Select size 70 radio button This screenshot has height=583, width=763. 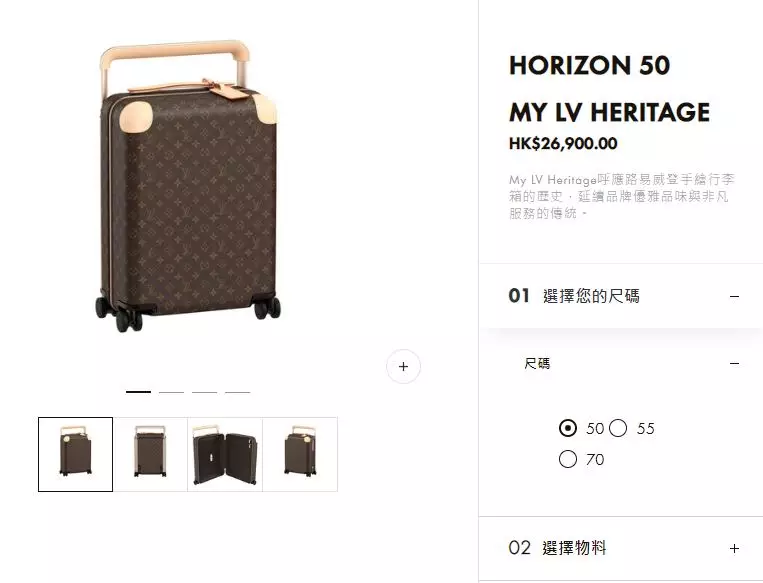568,459
